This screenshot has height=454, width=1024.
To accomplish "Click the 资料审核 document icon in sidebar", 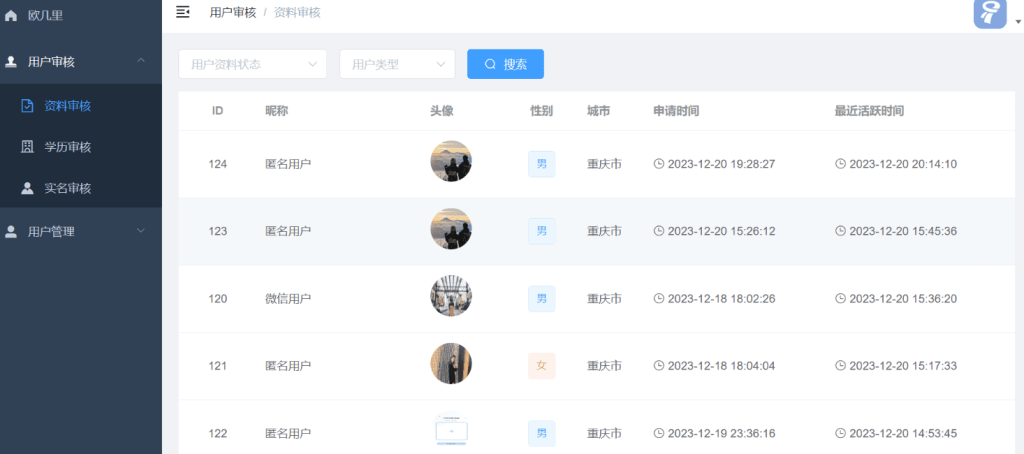I will point(27,105).
